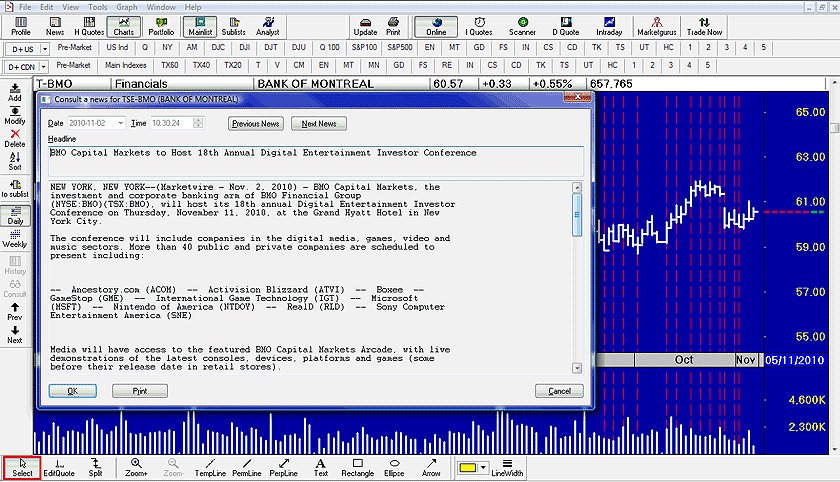Click the Add icon in left sidebar
840x482 pixels.
click(15, 92)
